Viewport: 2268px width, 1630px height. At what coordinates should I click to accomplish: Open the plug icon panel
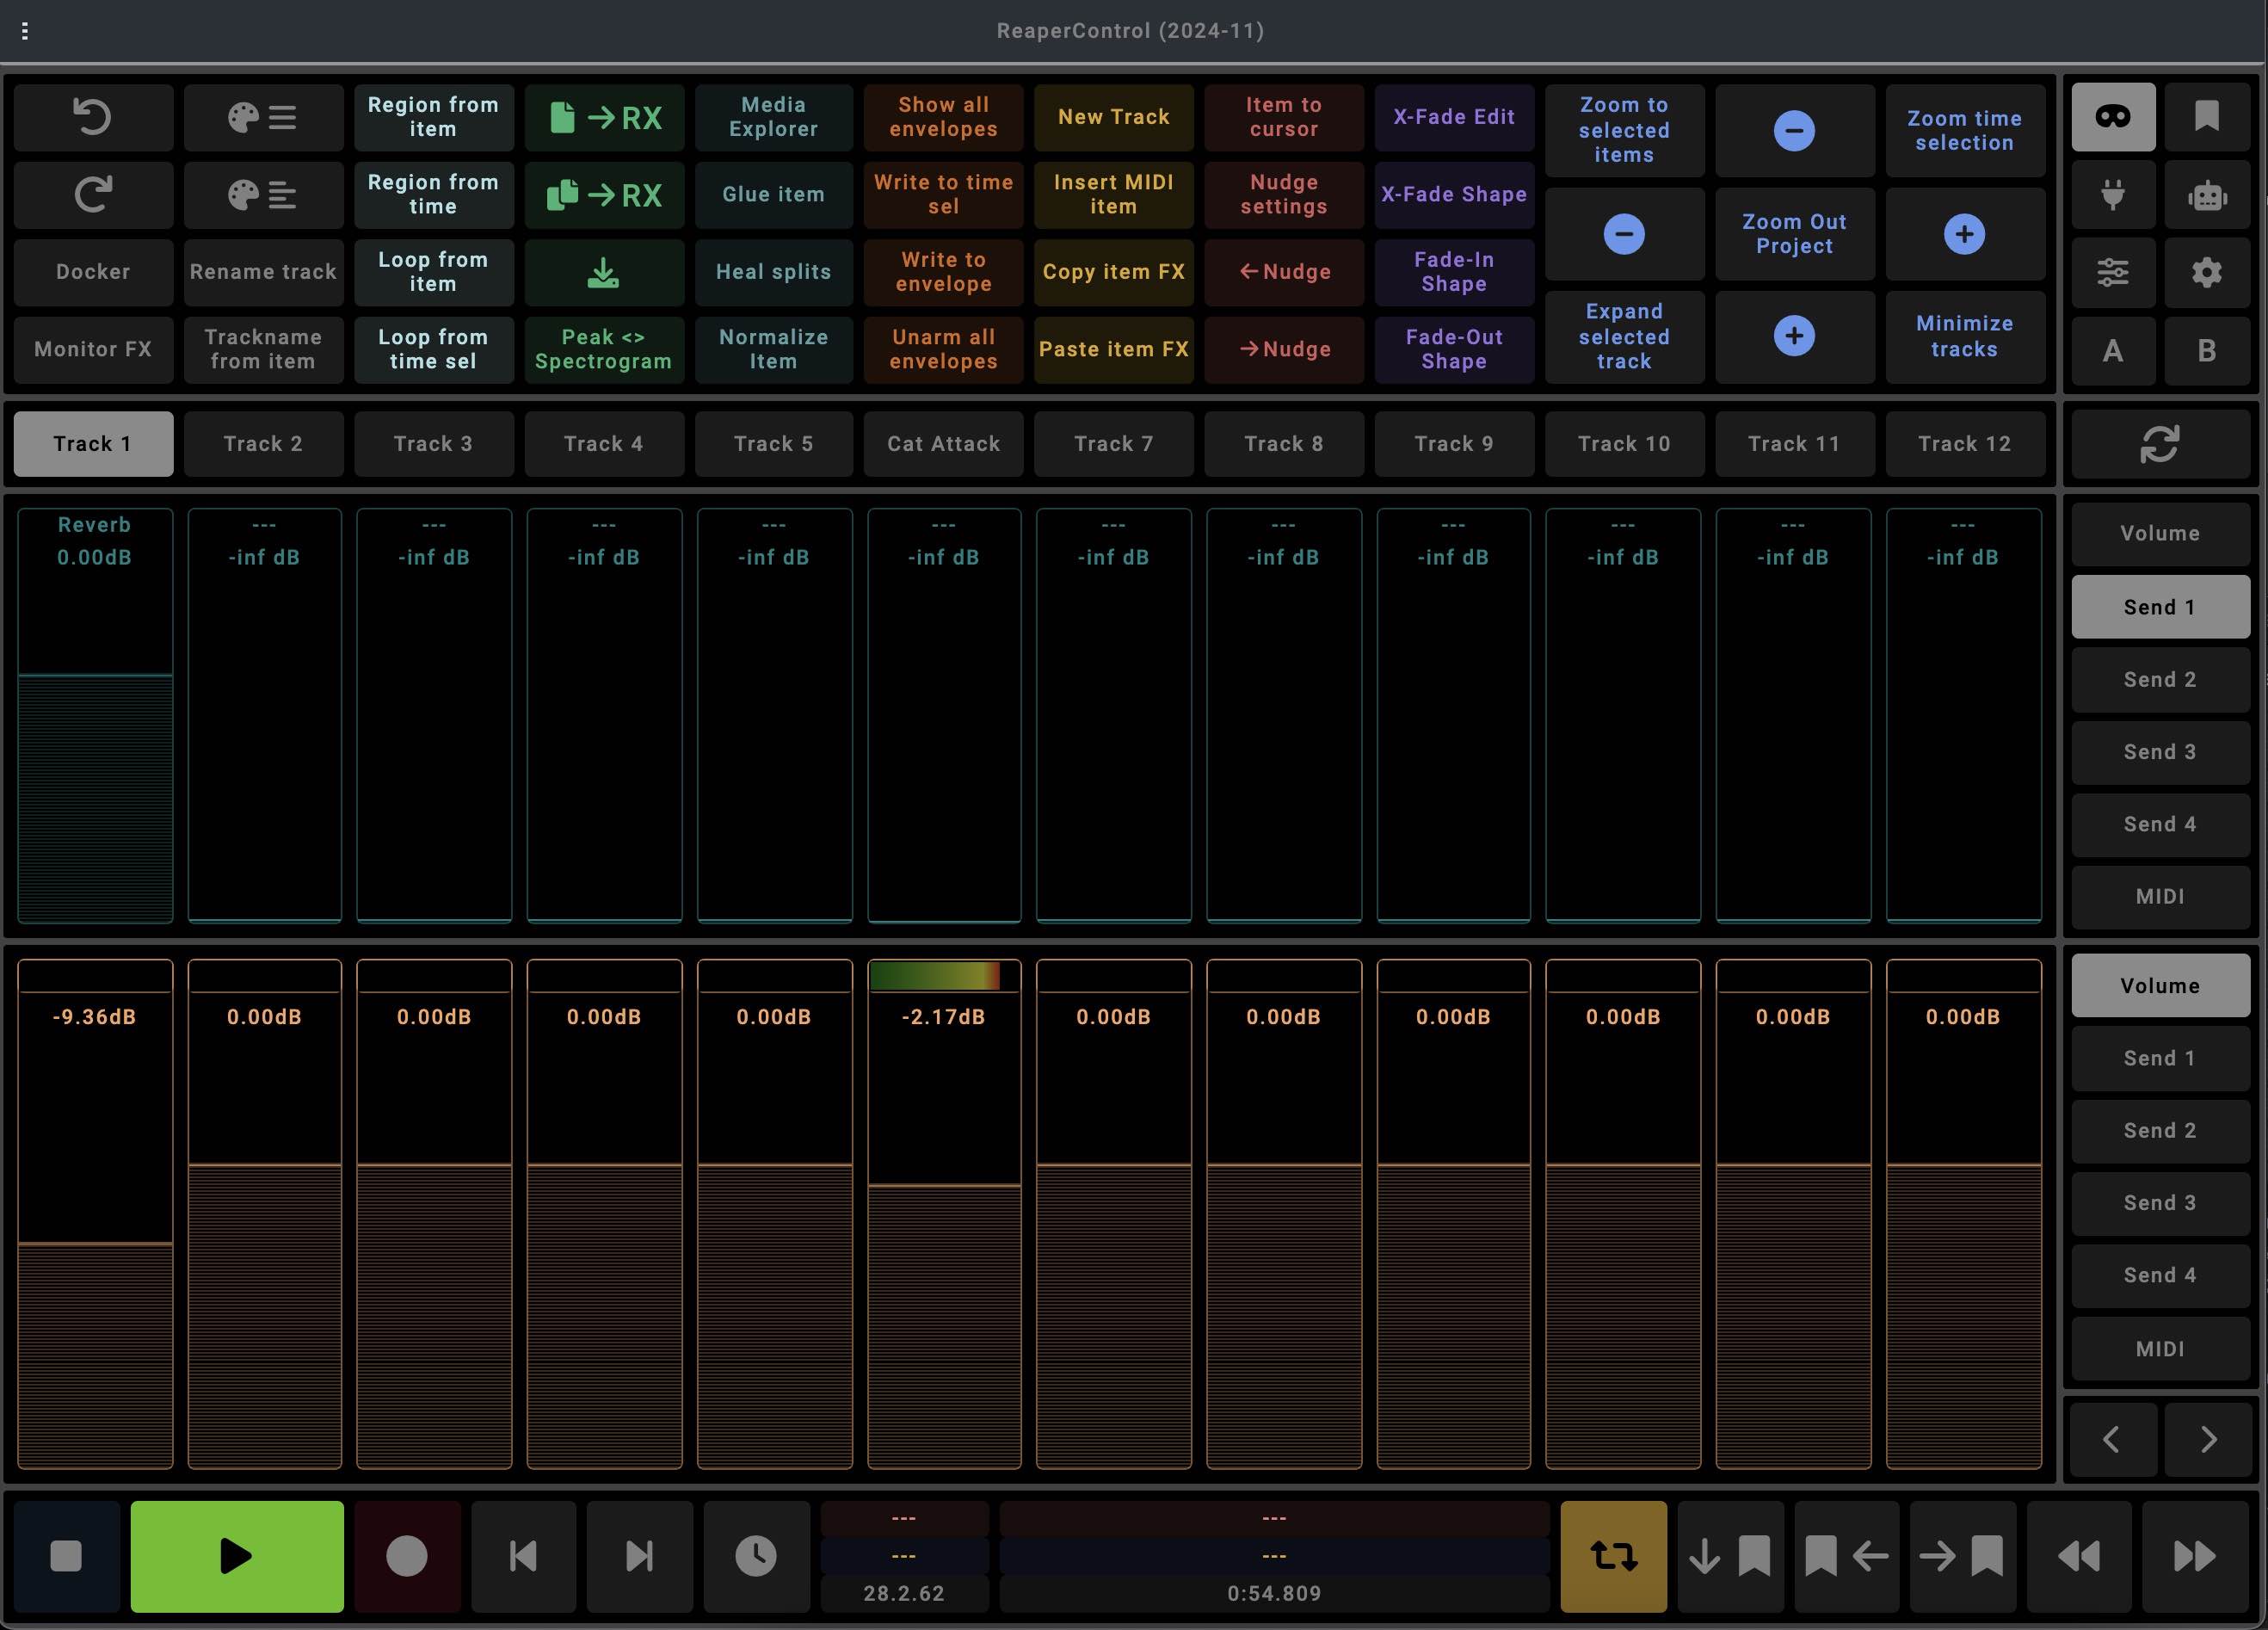[2112, 195]
